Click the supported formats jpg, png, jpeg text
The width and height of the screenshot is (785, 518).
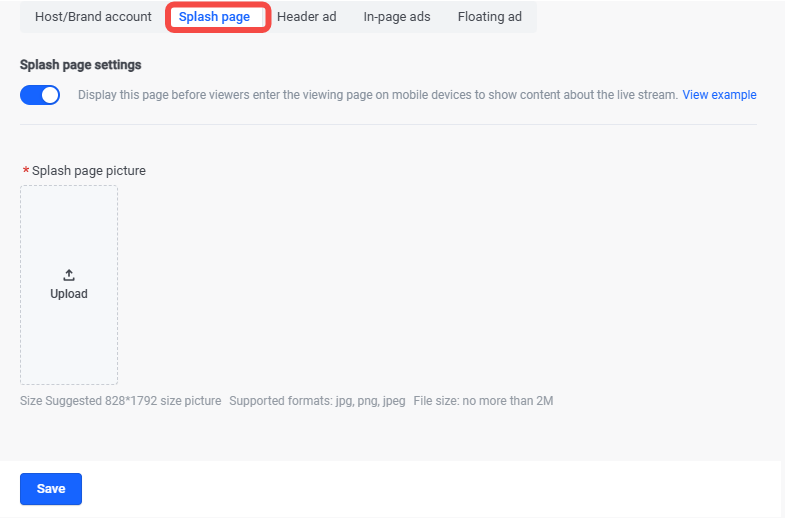(x=317, y=401)
